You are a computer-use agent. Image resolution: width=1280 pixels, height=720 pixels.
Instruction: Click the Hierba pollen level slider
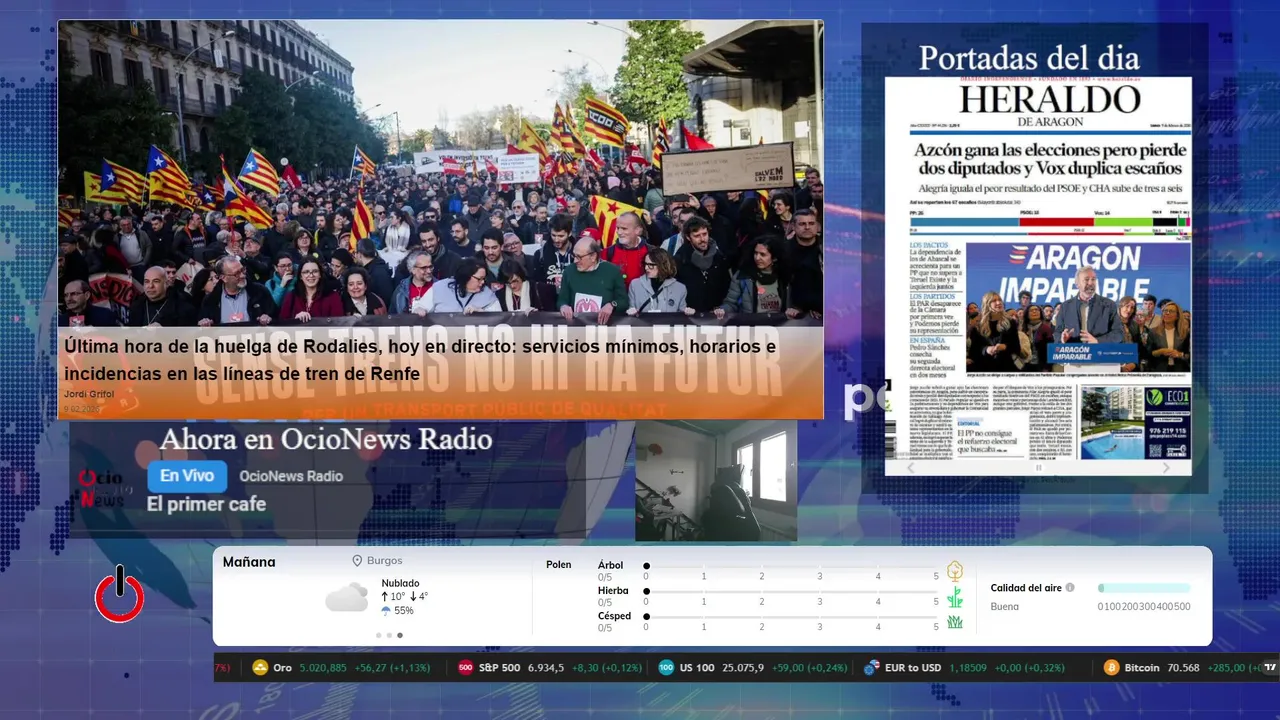coord(791,592)
